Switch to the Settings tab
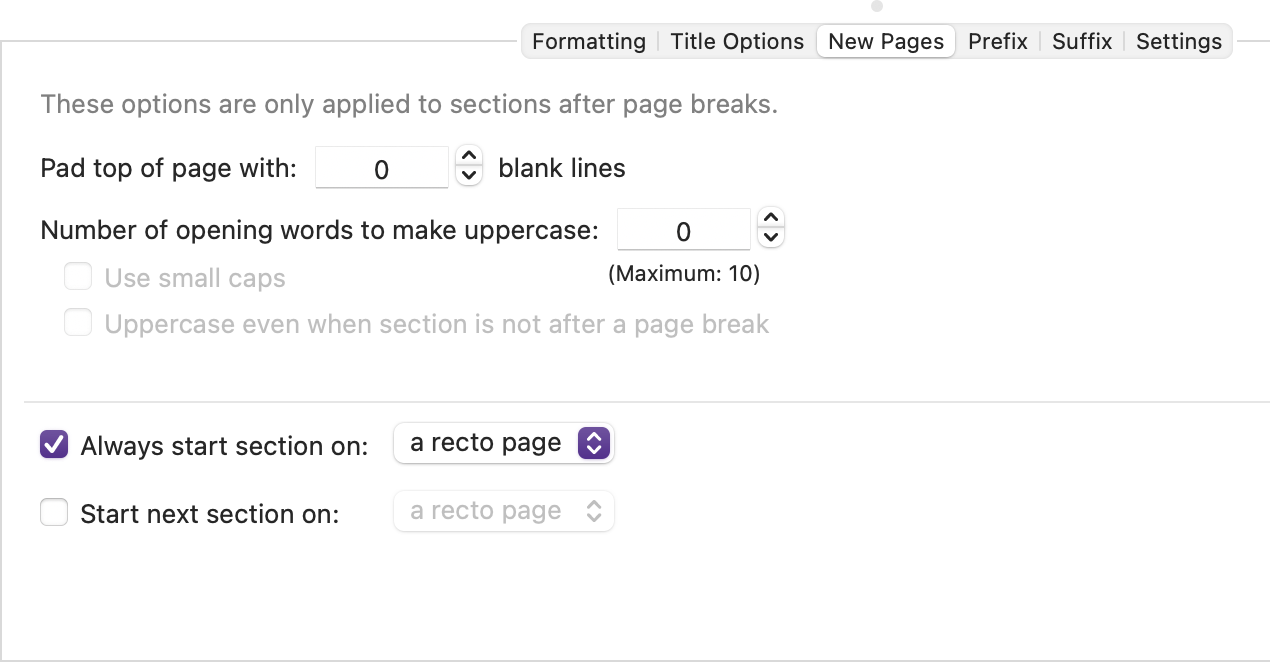The image size is (1270, 668). (1179, 42)
